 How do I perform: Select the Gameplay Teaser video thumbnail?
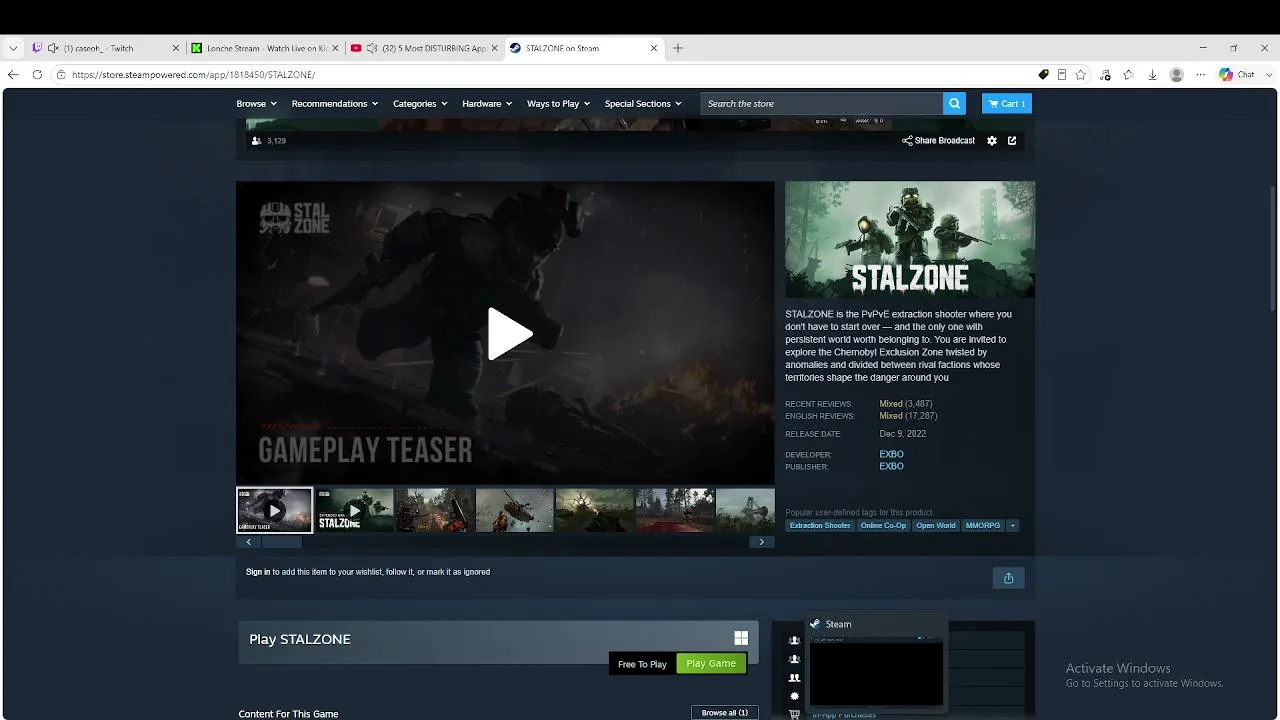click(x=275, y=510)
